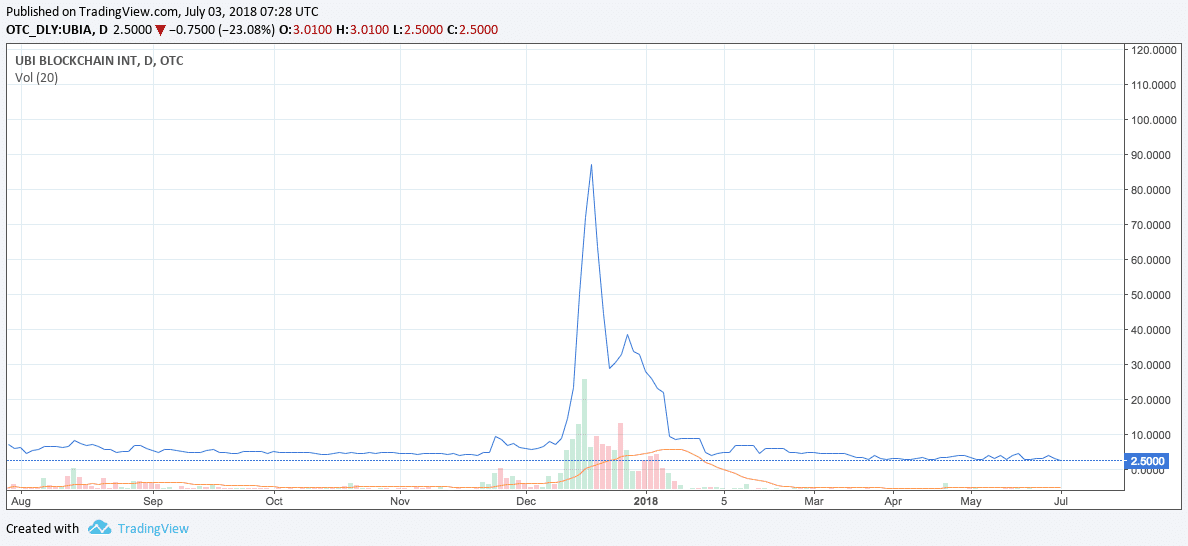Click the price line peak near 87
This screenshot has height=546, width=1188.
(x=591, y=165)
